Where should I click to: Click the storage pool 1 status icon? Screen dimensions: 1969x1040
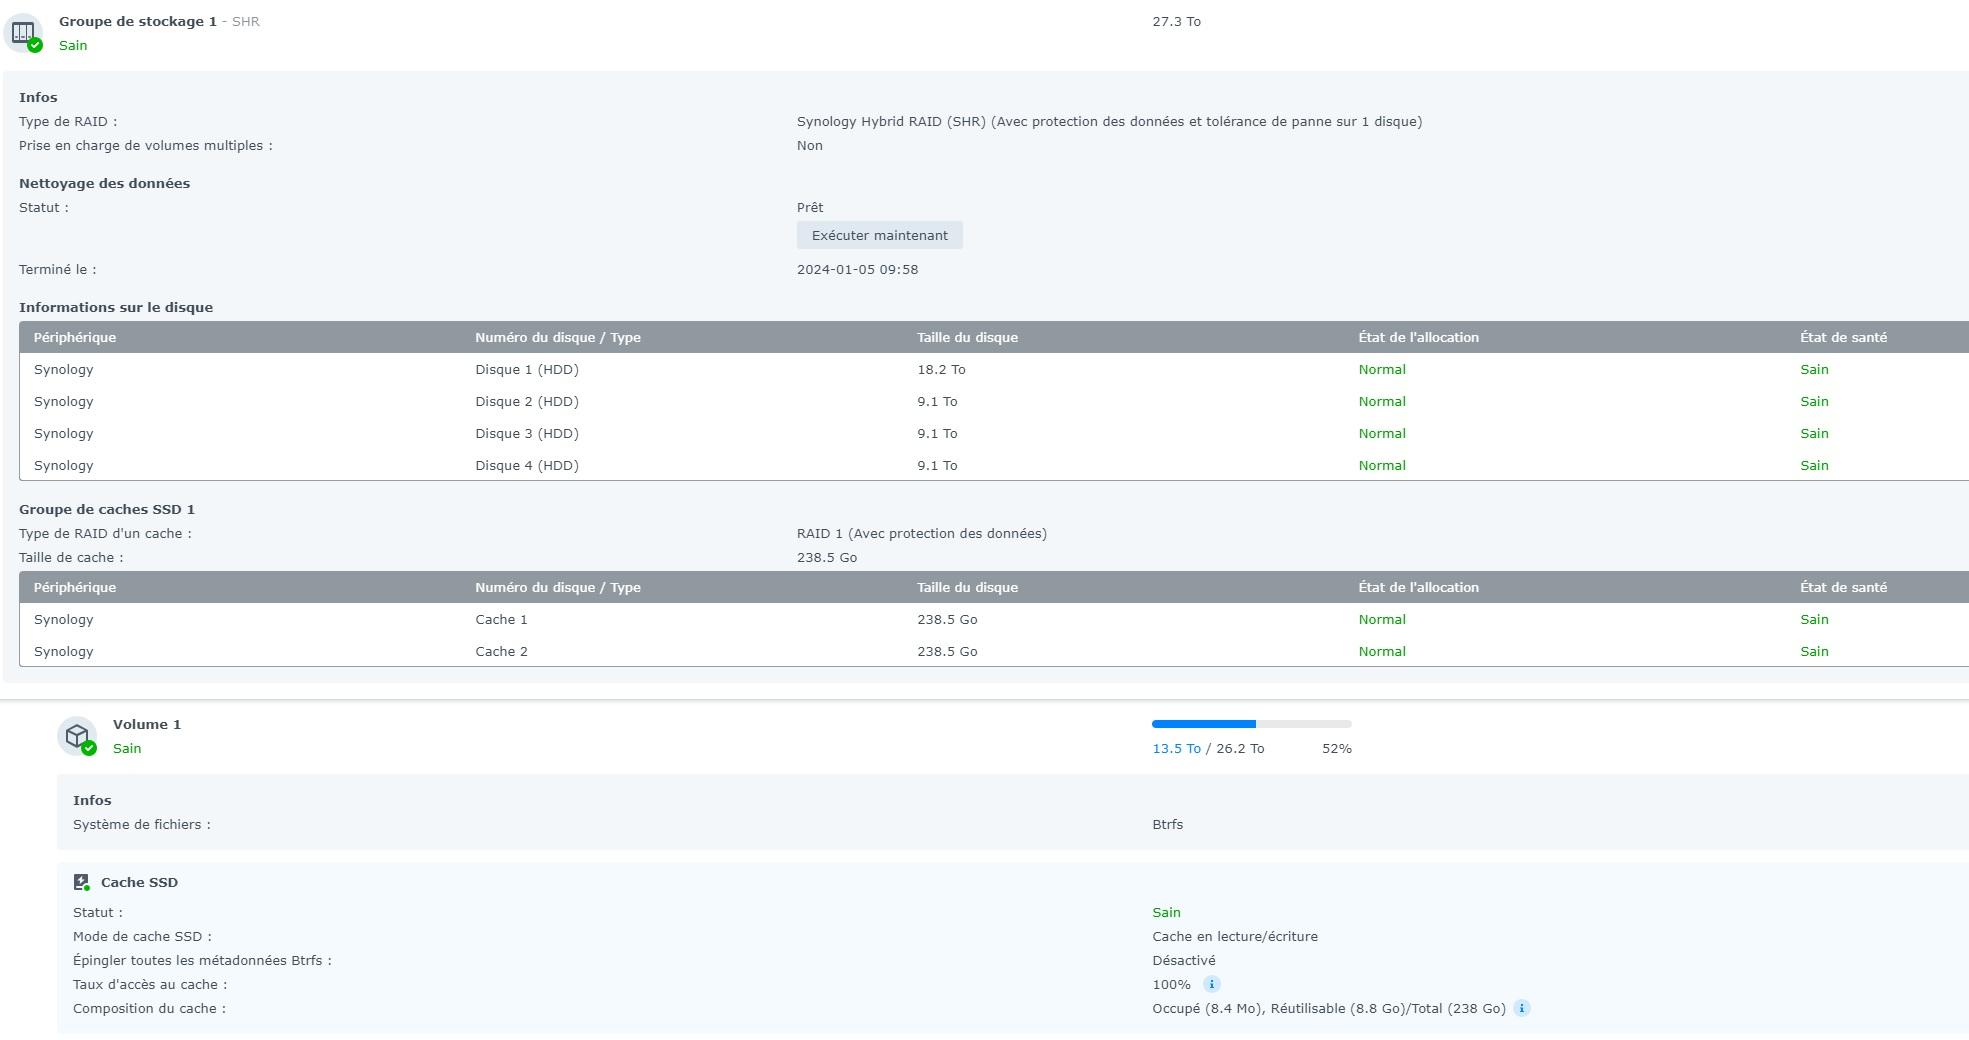pos(24,33)
